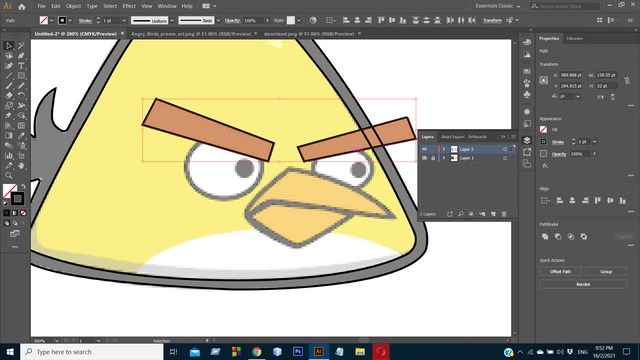
Task: Open the Uniform variable width profile dropdown
Action: 172,20
